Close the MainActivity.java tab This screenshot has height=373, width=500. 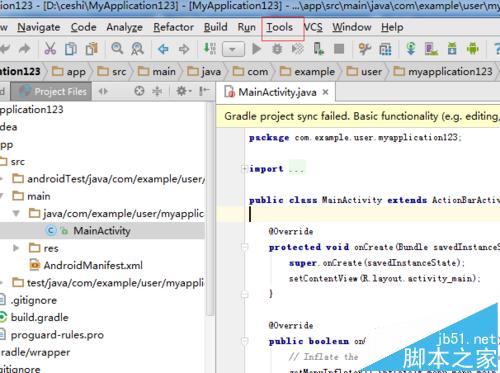tap(325, 92)
